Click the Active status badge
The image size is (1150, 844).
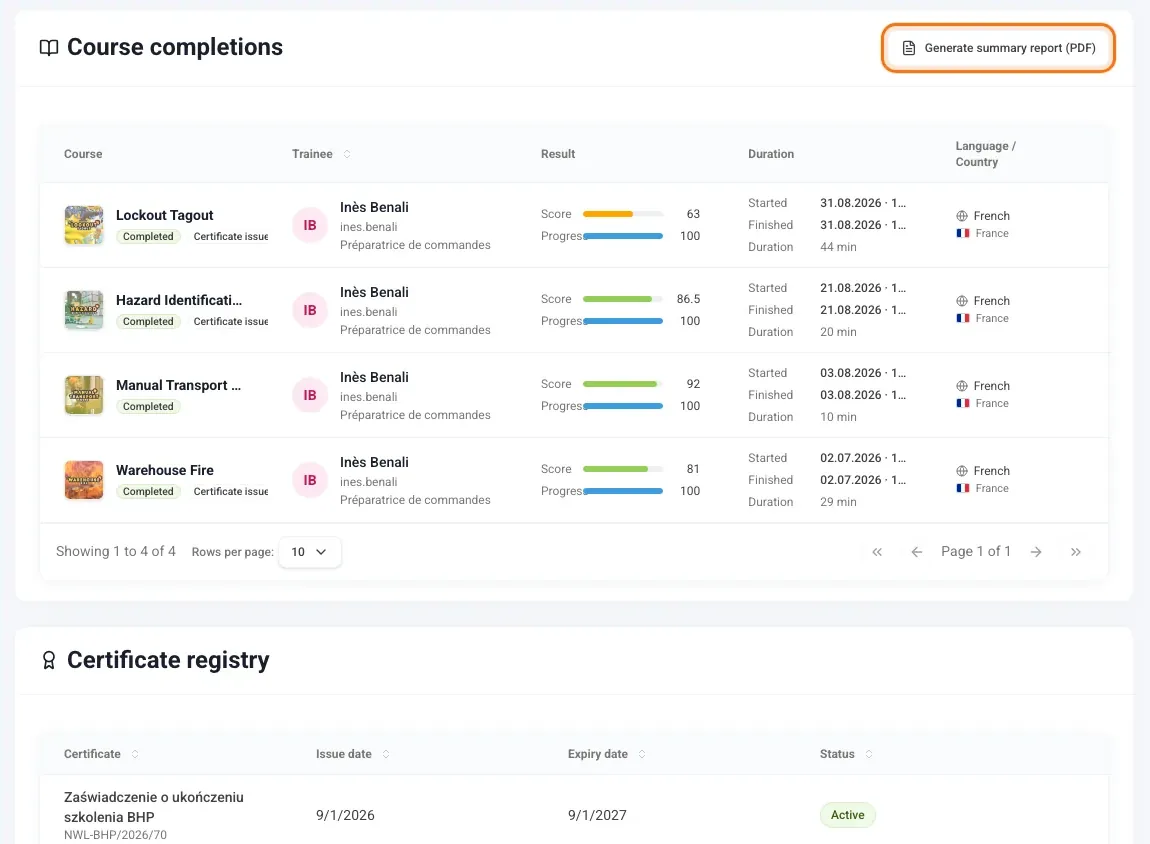click(847, 815)
